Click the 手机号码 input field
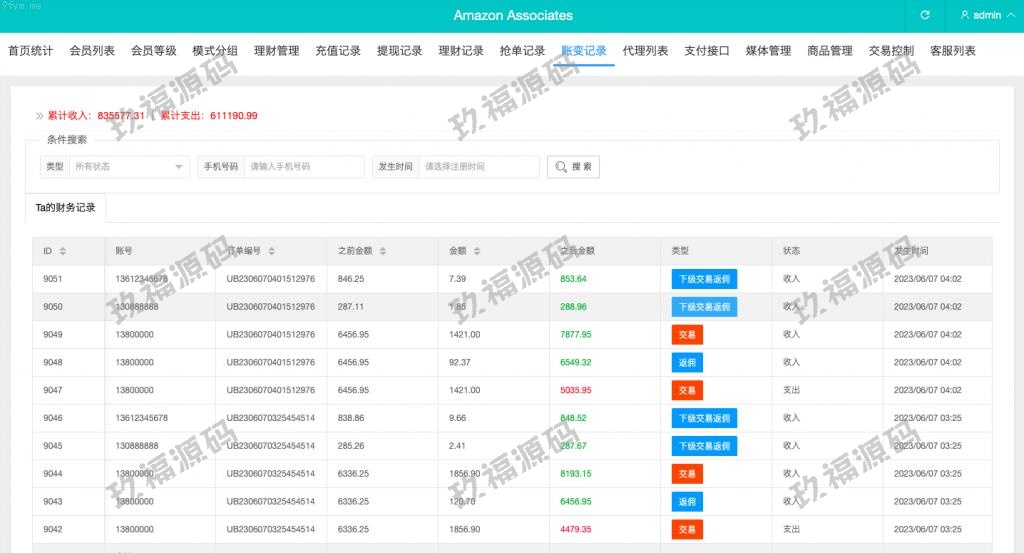1024x553 pixels. click(304, 167)
